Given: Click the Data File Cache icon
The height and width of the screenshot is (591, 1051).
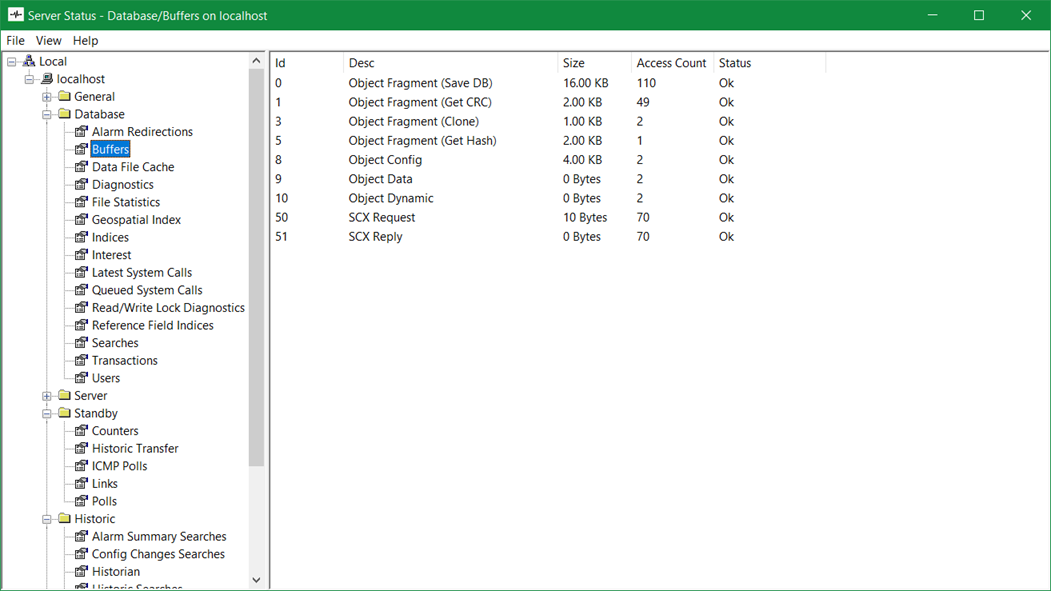Looking at the screenshot, I should [x=82, y=167].
